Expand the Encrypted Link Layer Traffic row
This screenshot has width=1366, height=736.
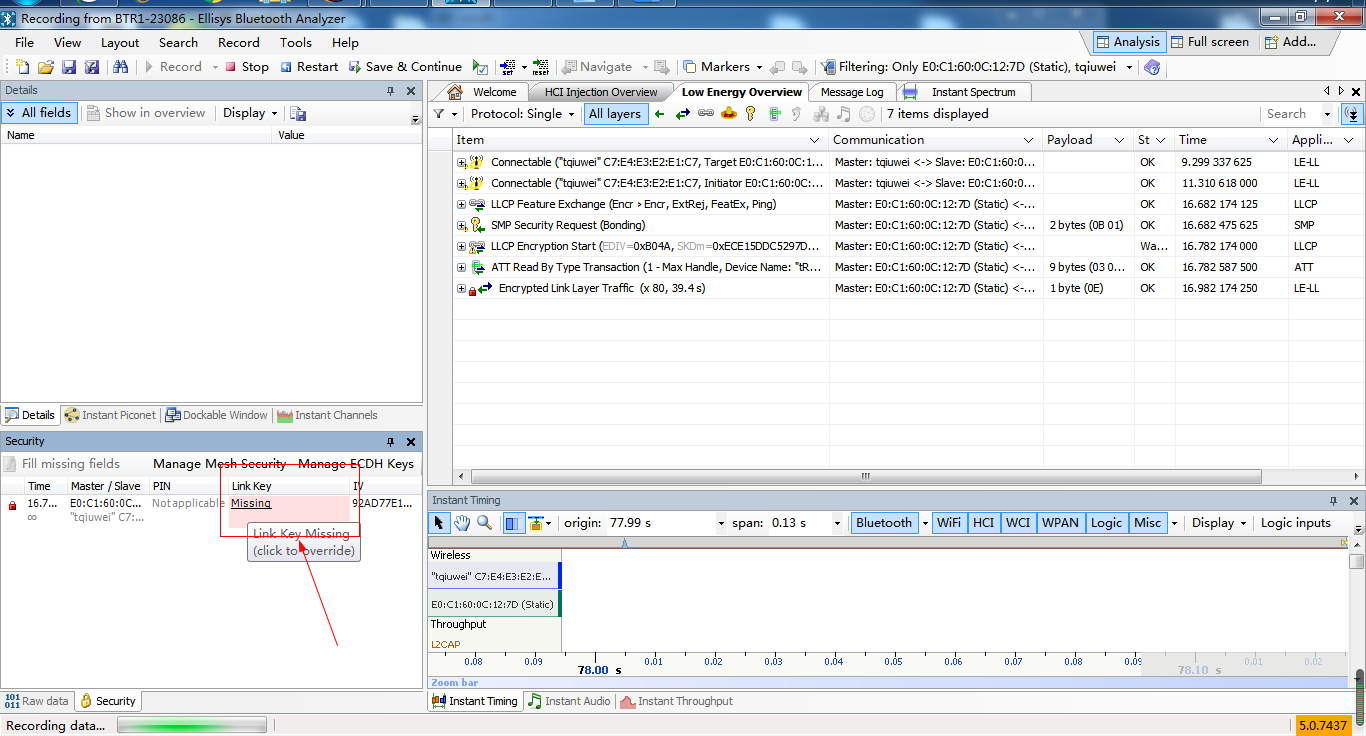click(x=462, y=289)
